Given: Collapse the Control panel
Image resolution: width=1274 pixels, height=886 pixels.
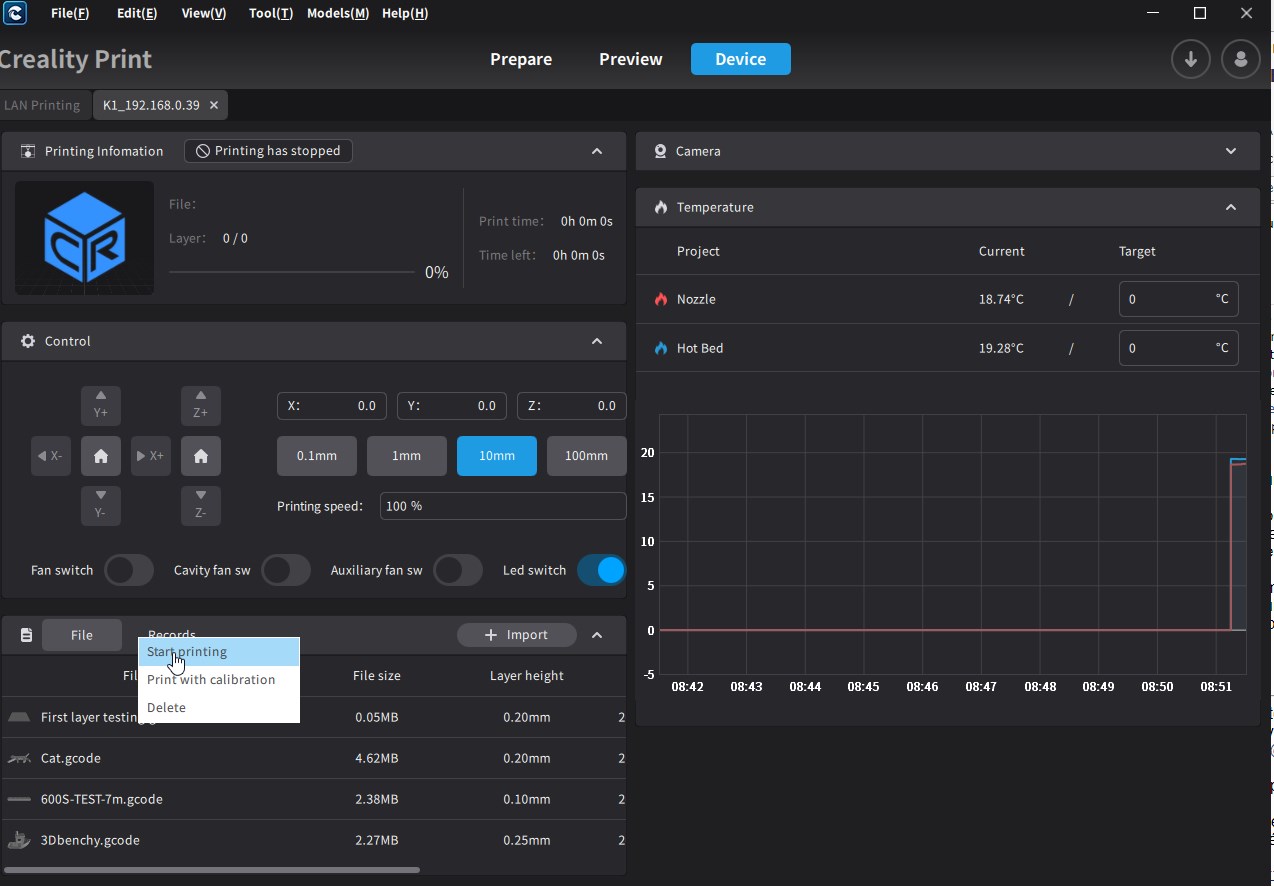Looking at the screenshot, I should click(x=597, y=341).
